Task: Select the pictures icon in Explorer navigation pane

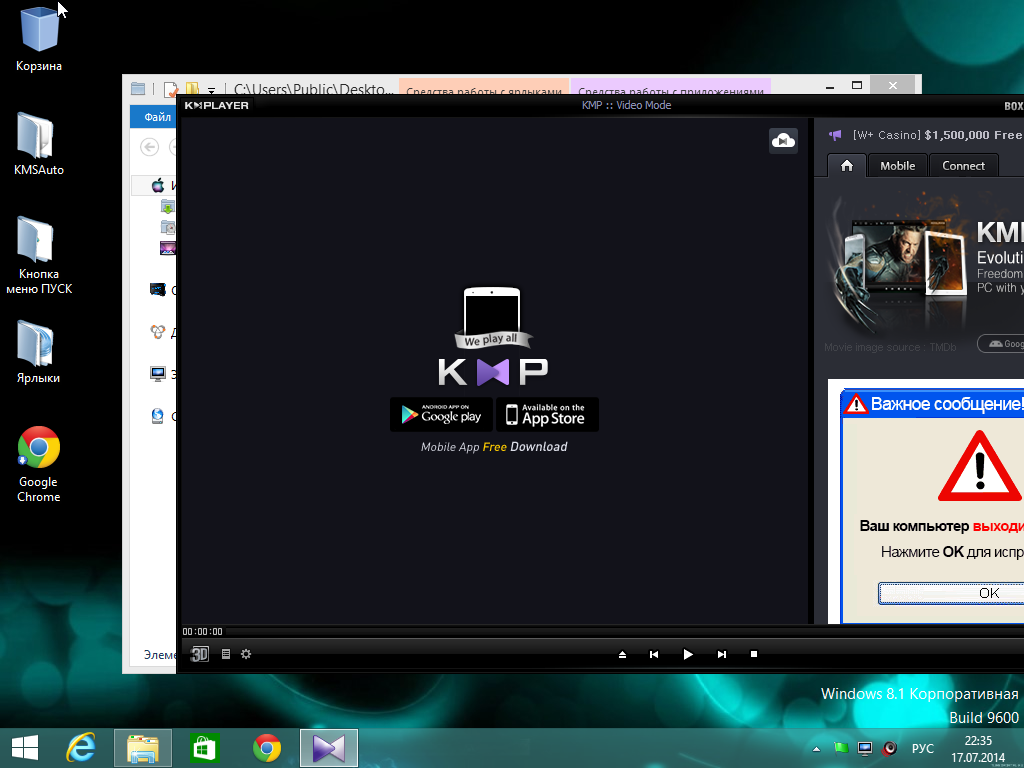Action: click(168, 248)
